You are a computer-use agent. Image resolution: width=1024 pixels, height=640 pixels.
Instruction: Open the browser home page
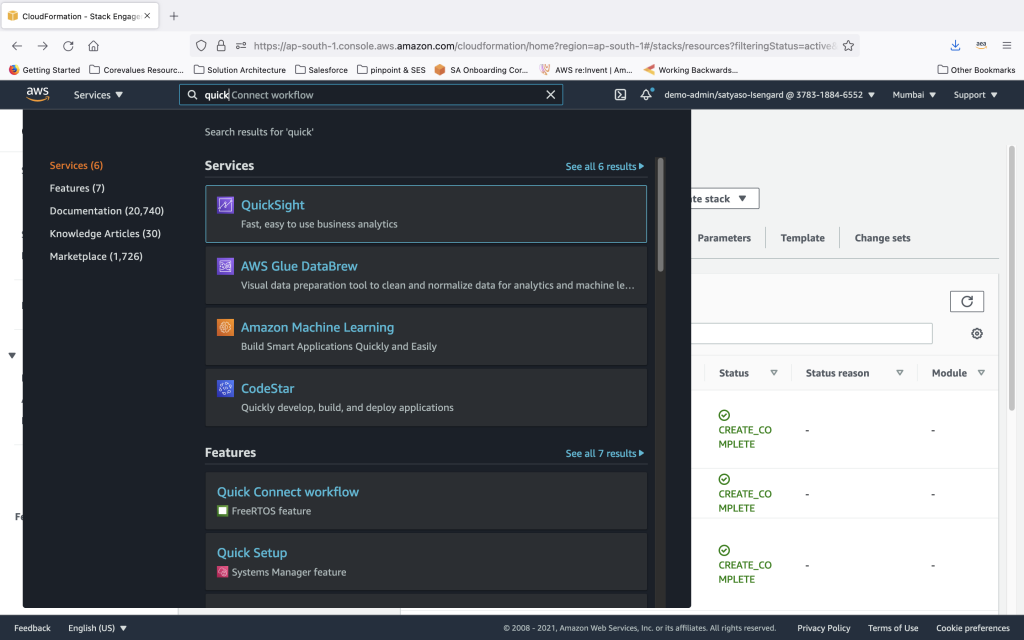(x=93, y=46)
